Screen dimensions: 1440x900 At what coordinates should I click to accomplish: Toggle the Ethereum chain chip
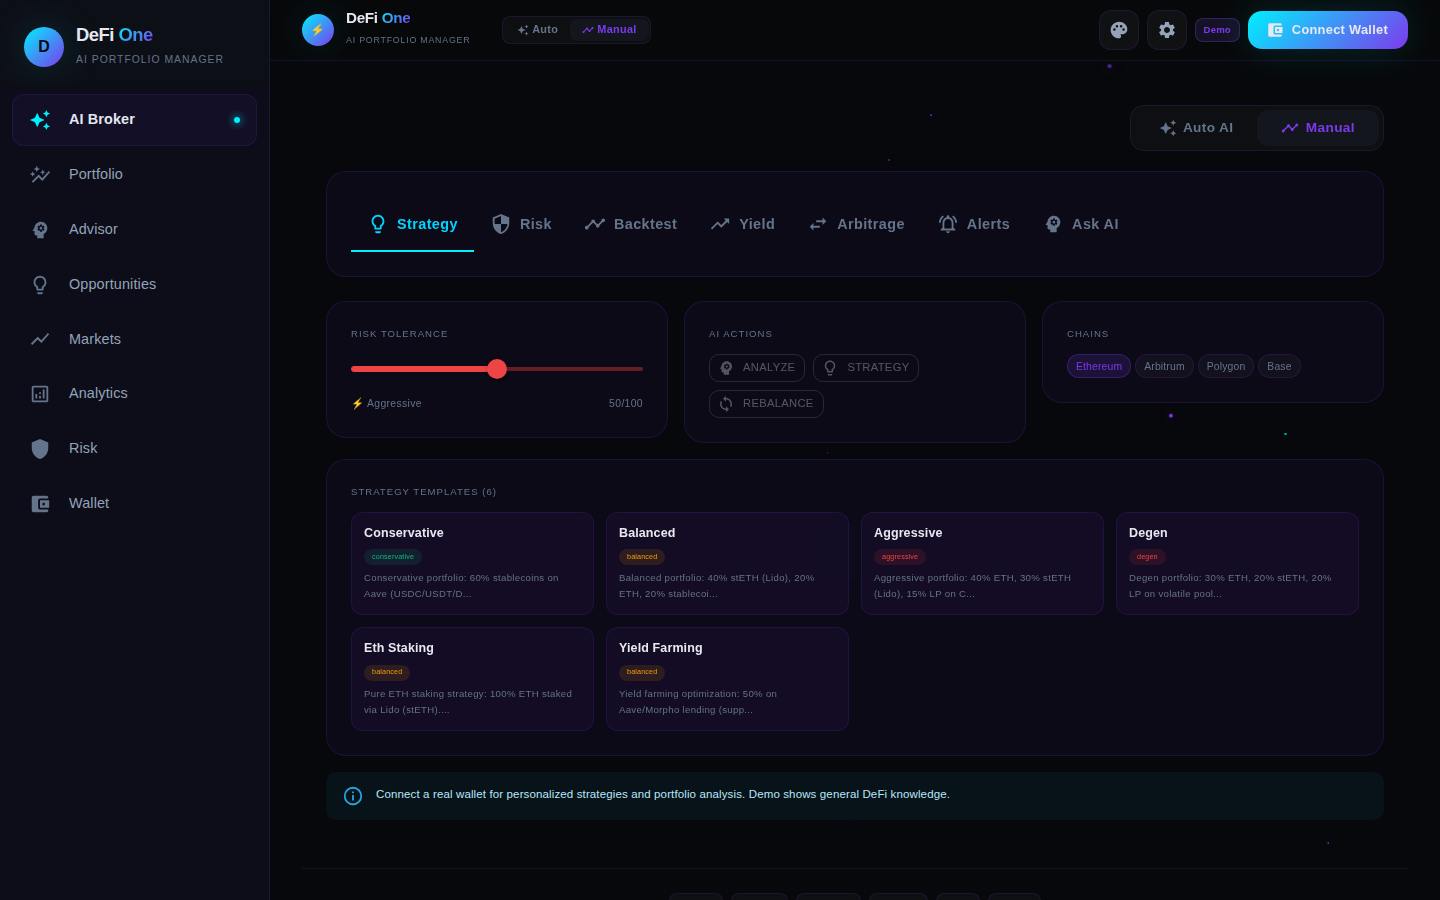tap(1099, 366)
